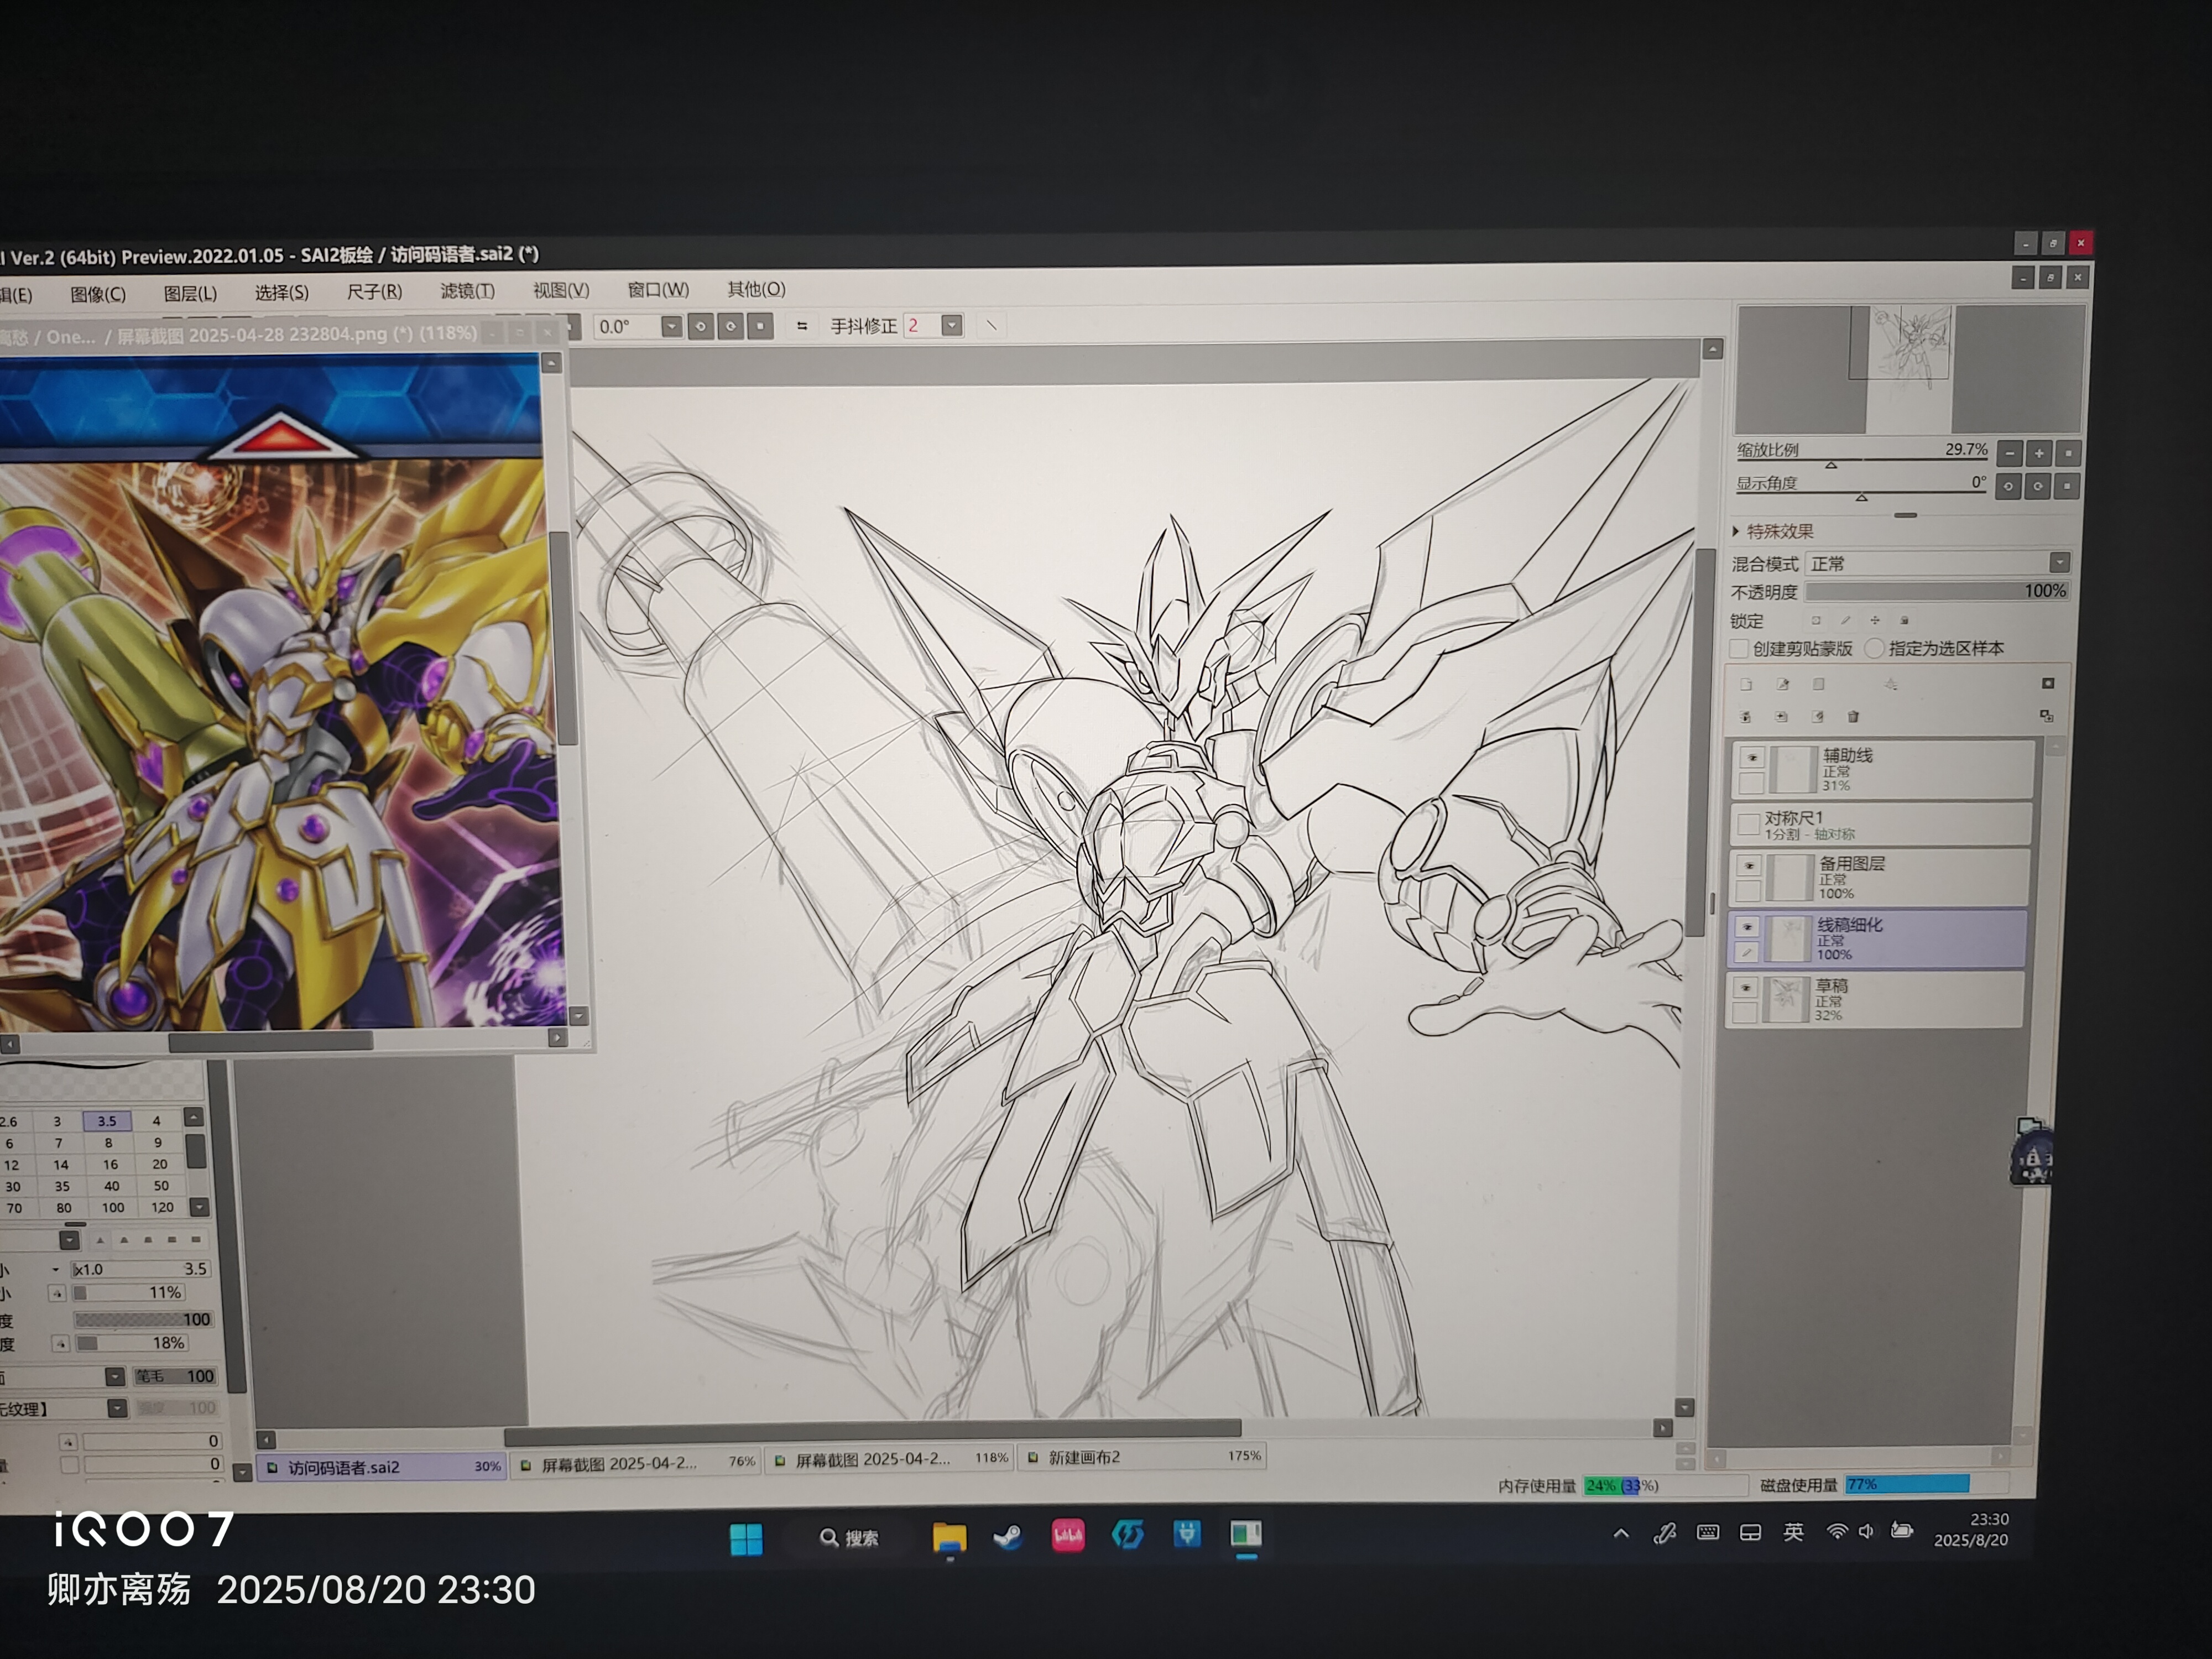Select the flattest brush edge shape
The image size is (2212, 1659).
coord(196,1240)
